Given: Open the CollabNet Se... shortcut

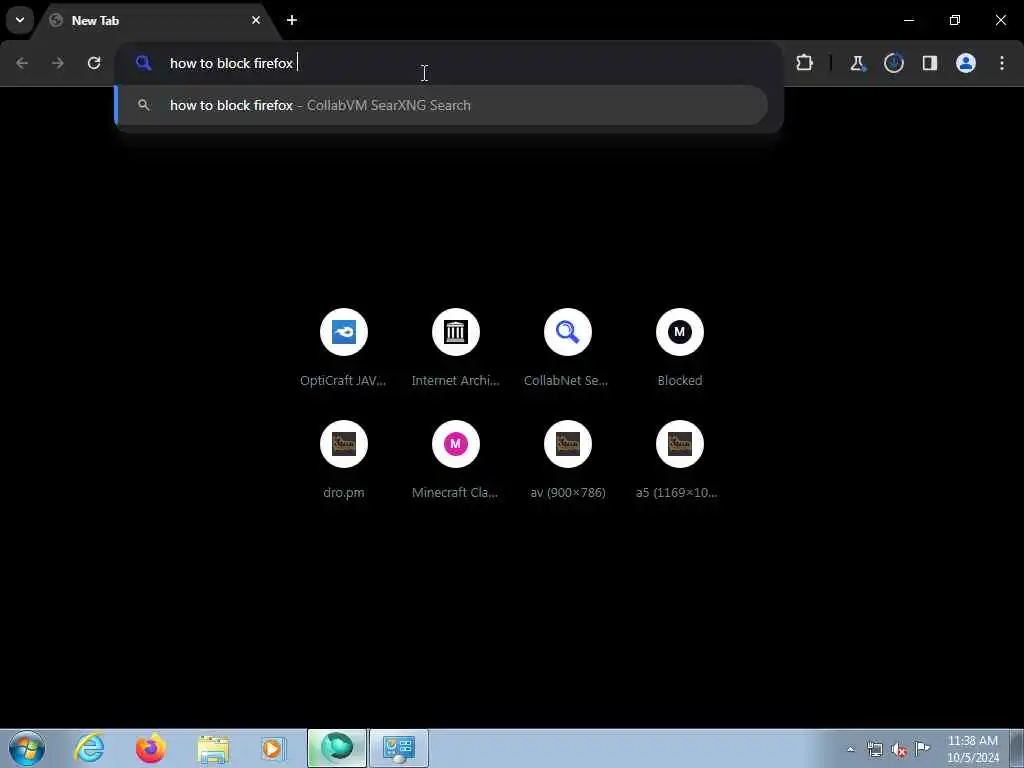Looking at the screenshot, I should [x=568, y=348].
